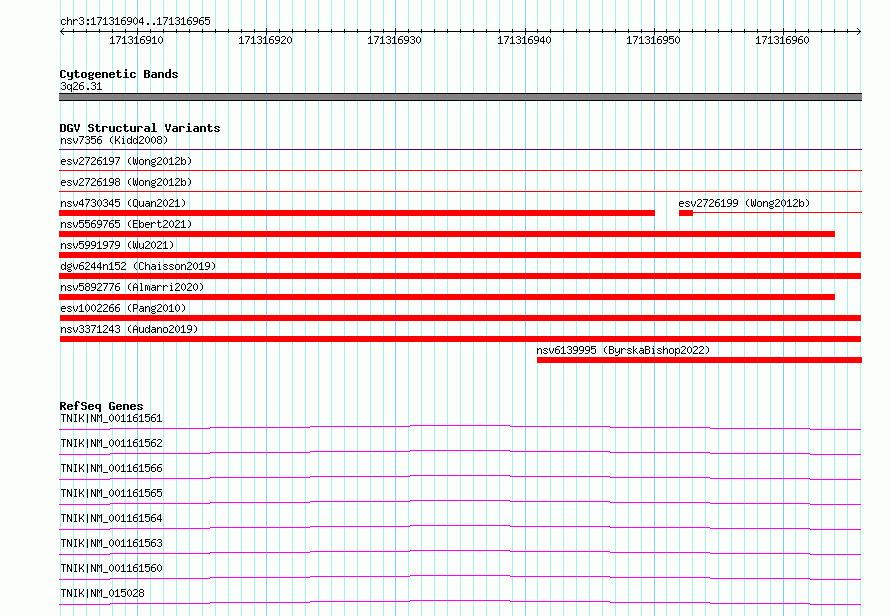Click the red bar under nsv5991979
Image resolution: width=890 pixels, height=616 pixels.
(x=460, y=255)
